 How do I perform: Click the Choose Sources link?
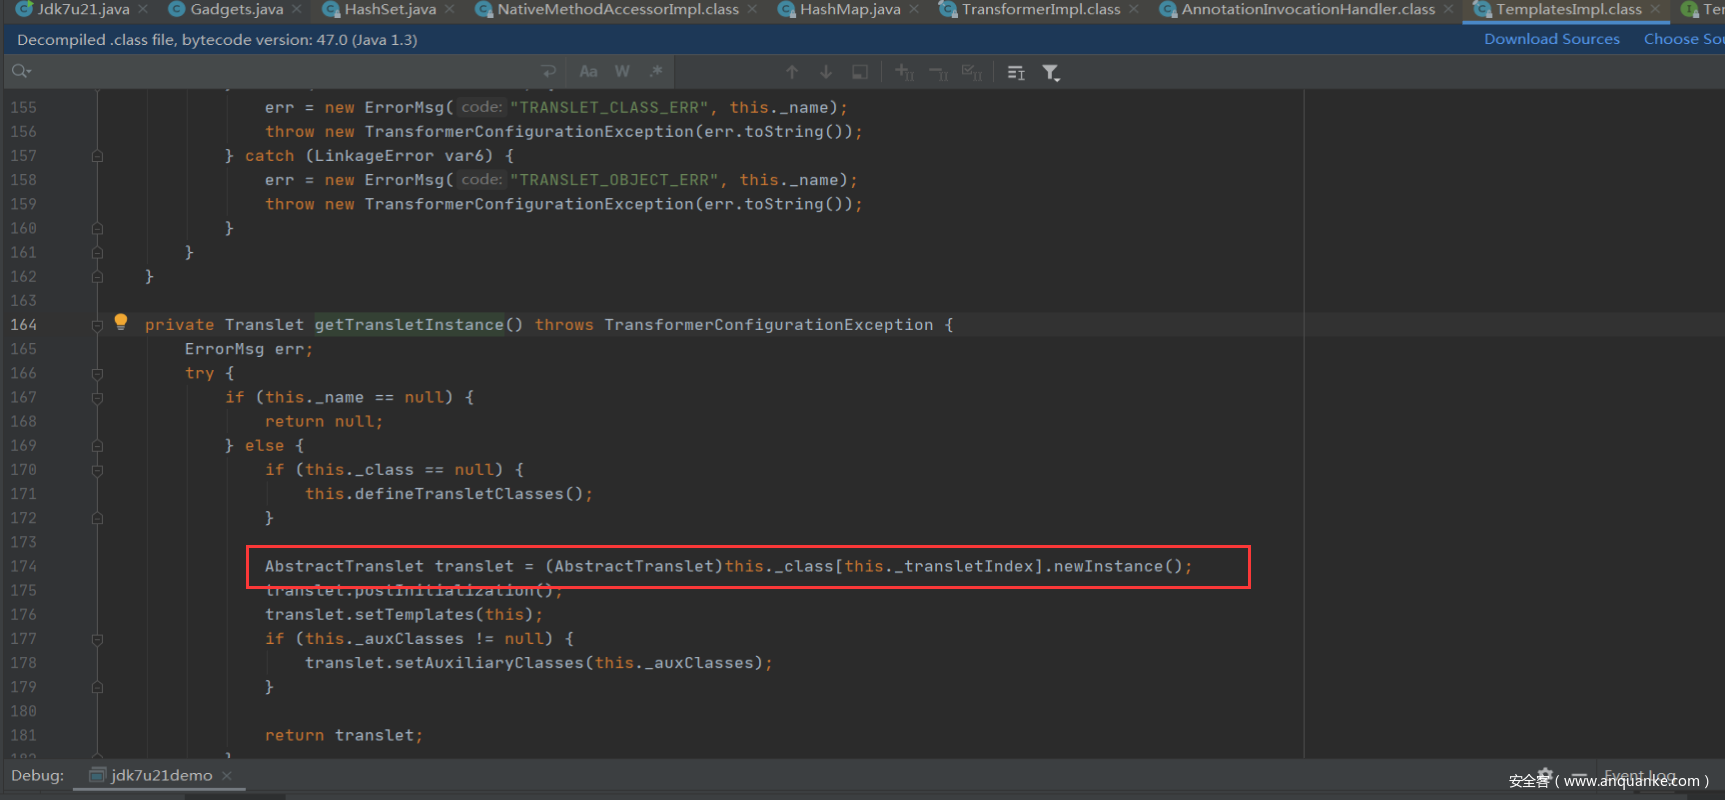pos(1683,39)
